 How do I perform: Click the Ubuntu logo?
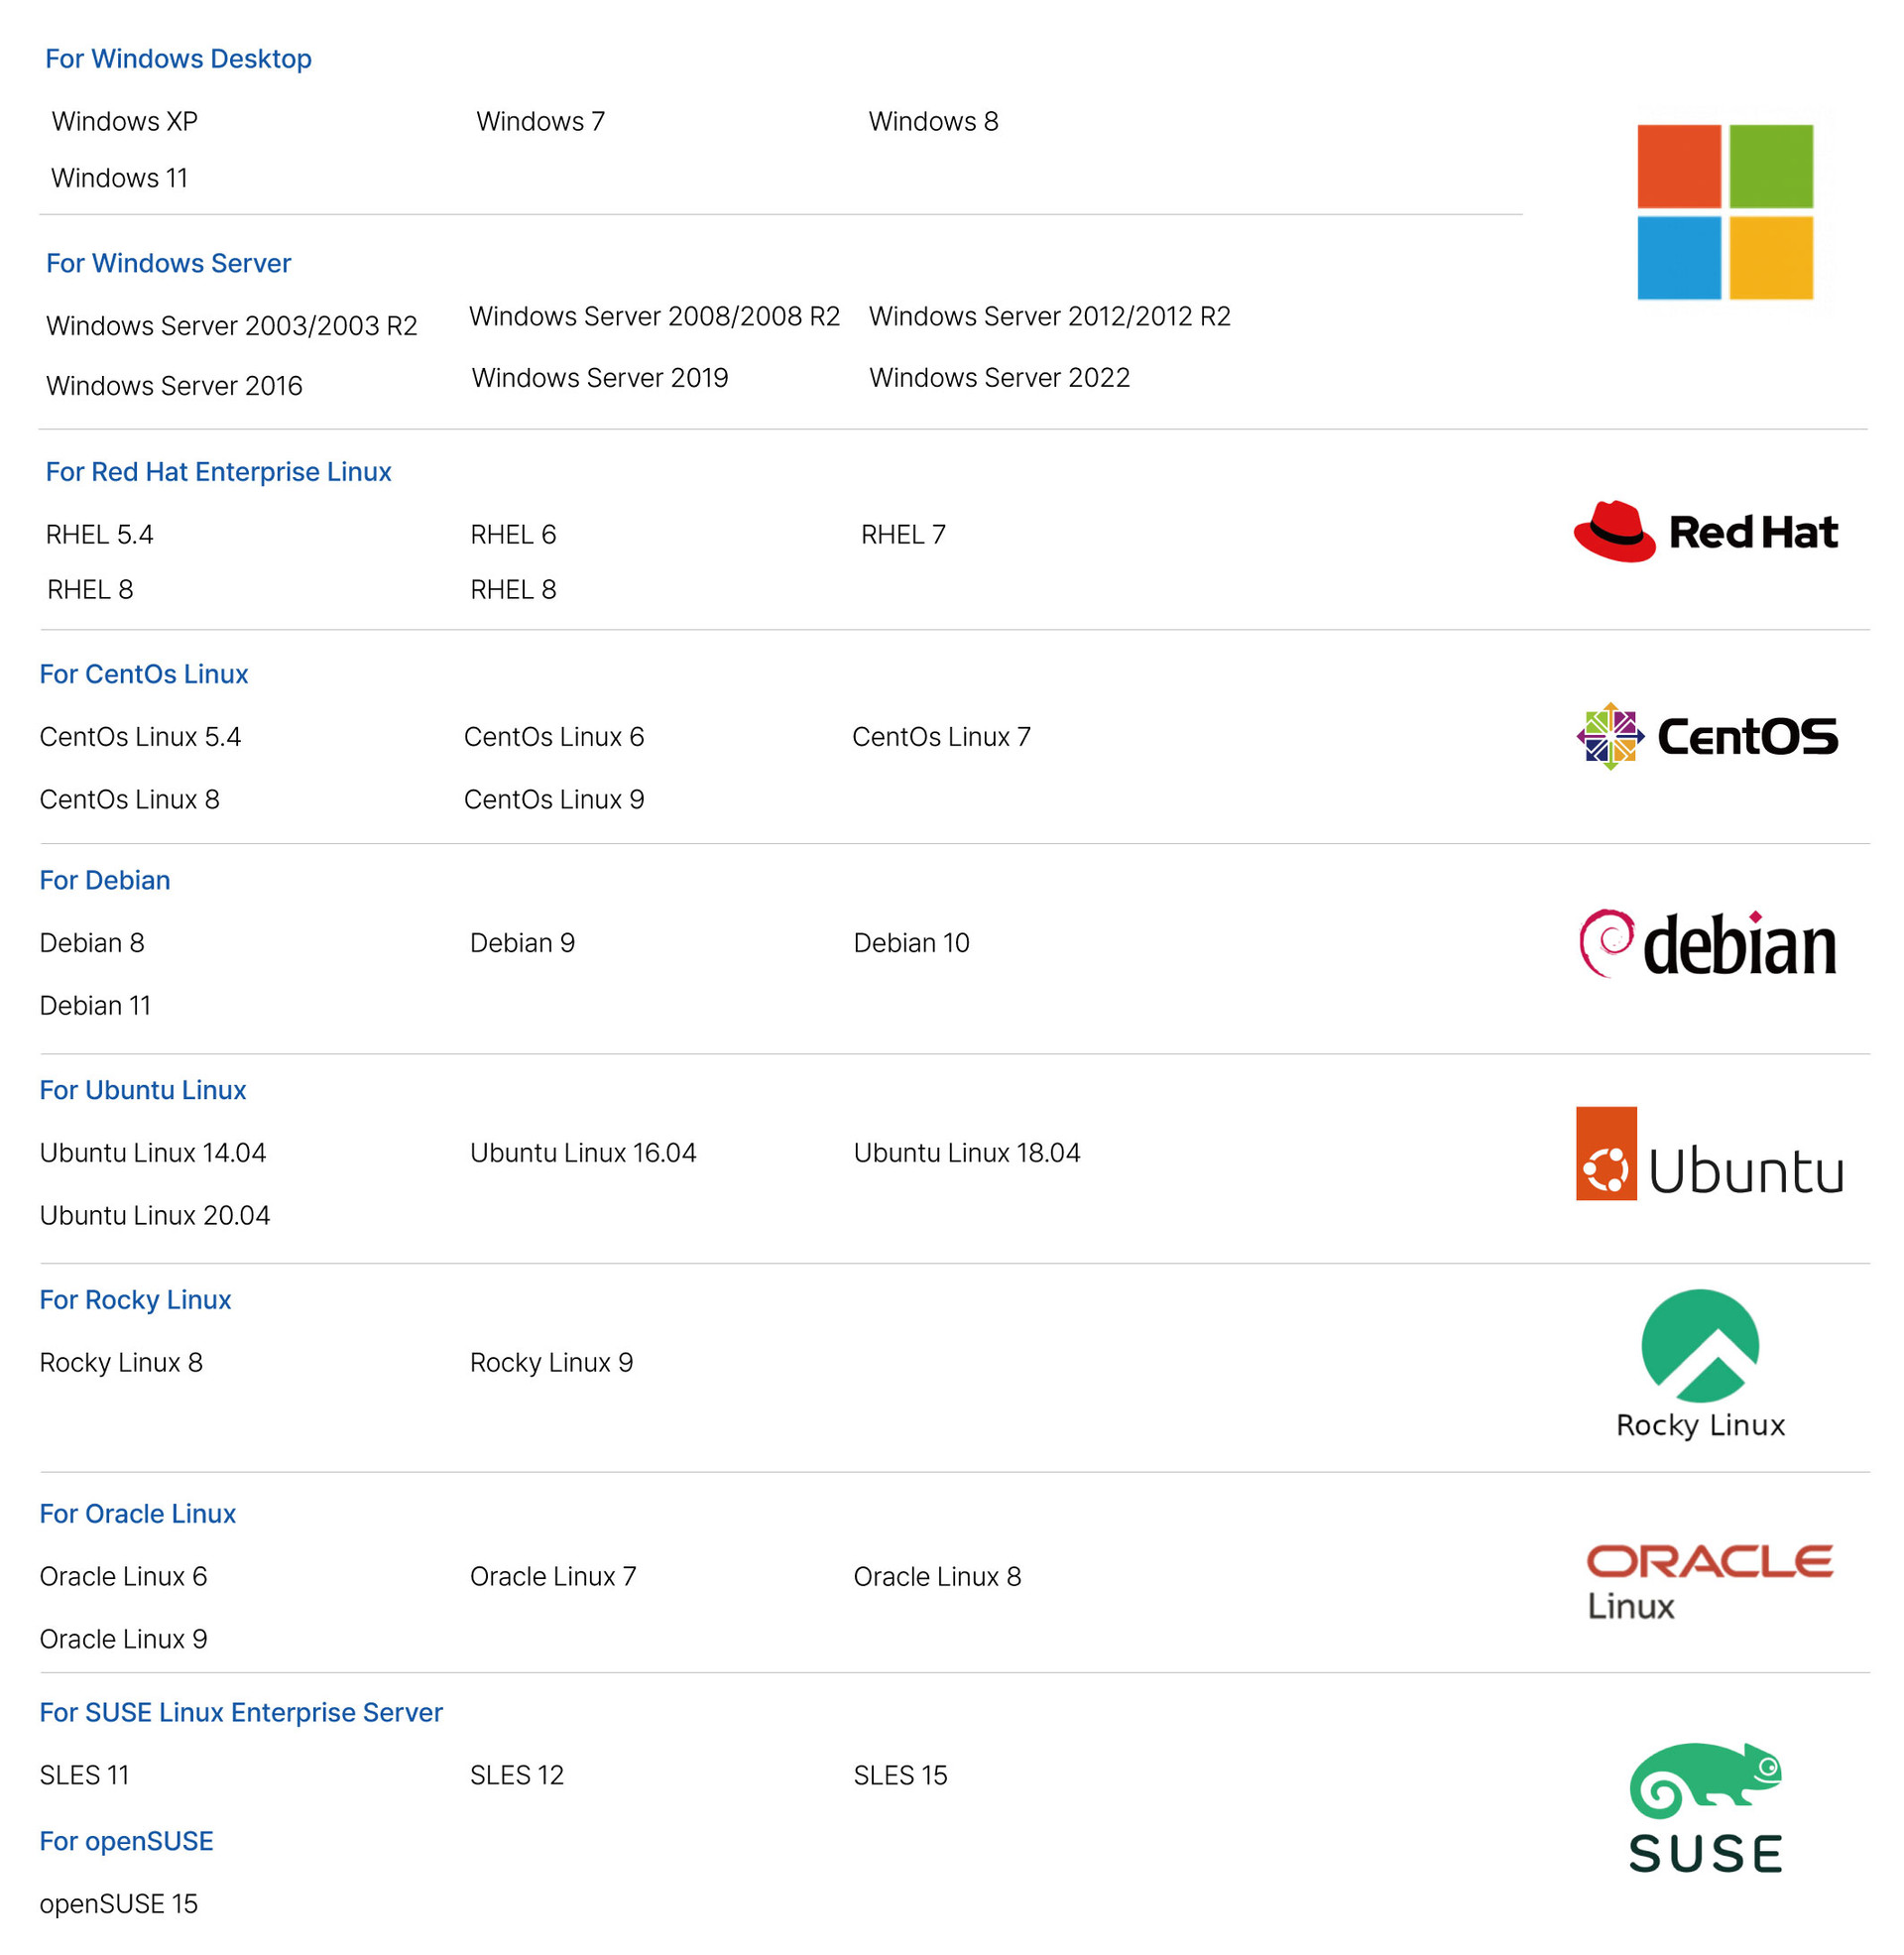pos(1709,1155)
